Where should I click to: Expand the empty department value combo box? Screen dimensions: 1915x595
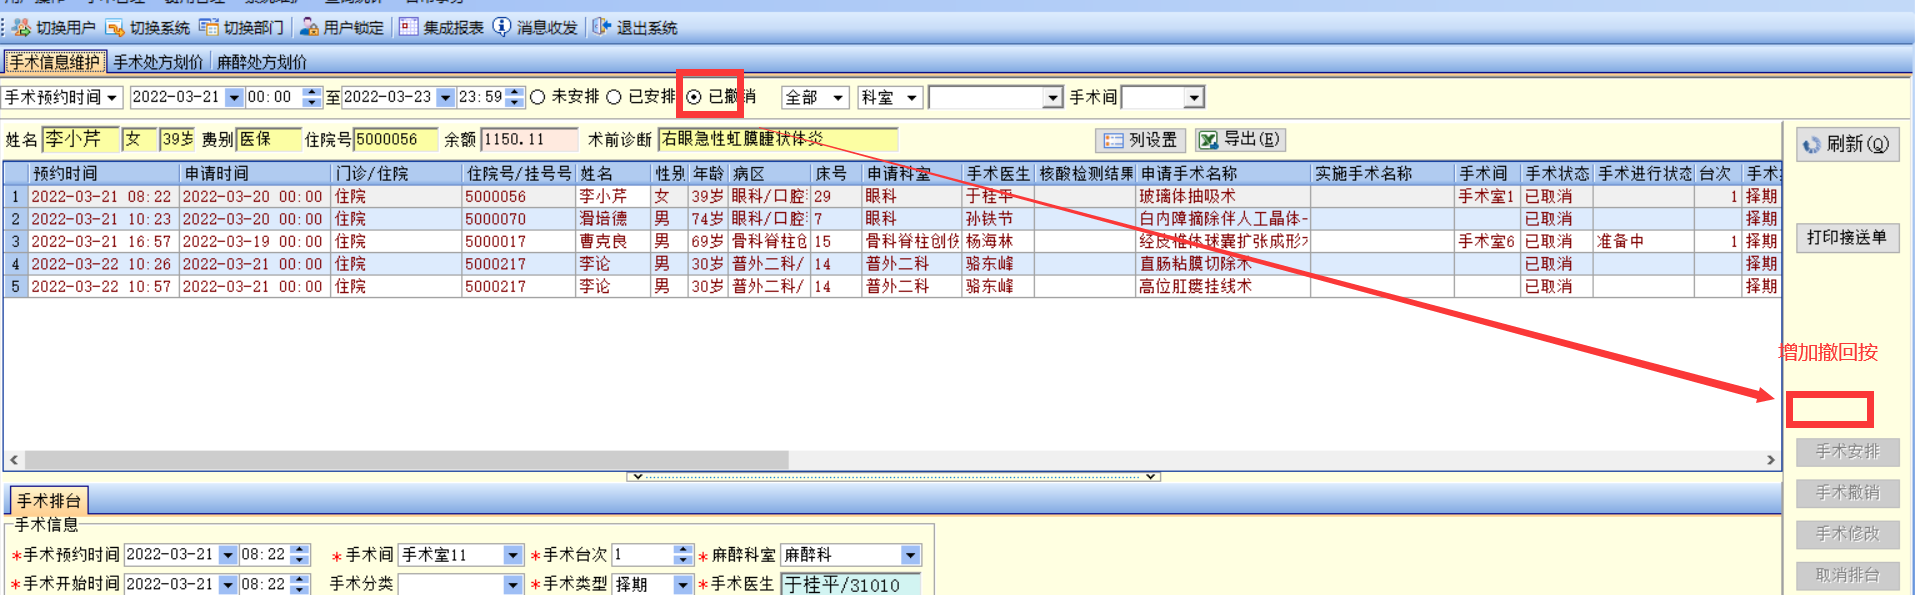tap(1052, 97)
